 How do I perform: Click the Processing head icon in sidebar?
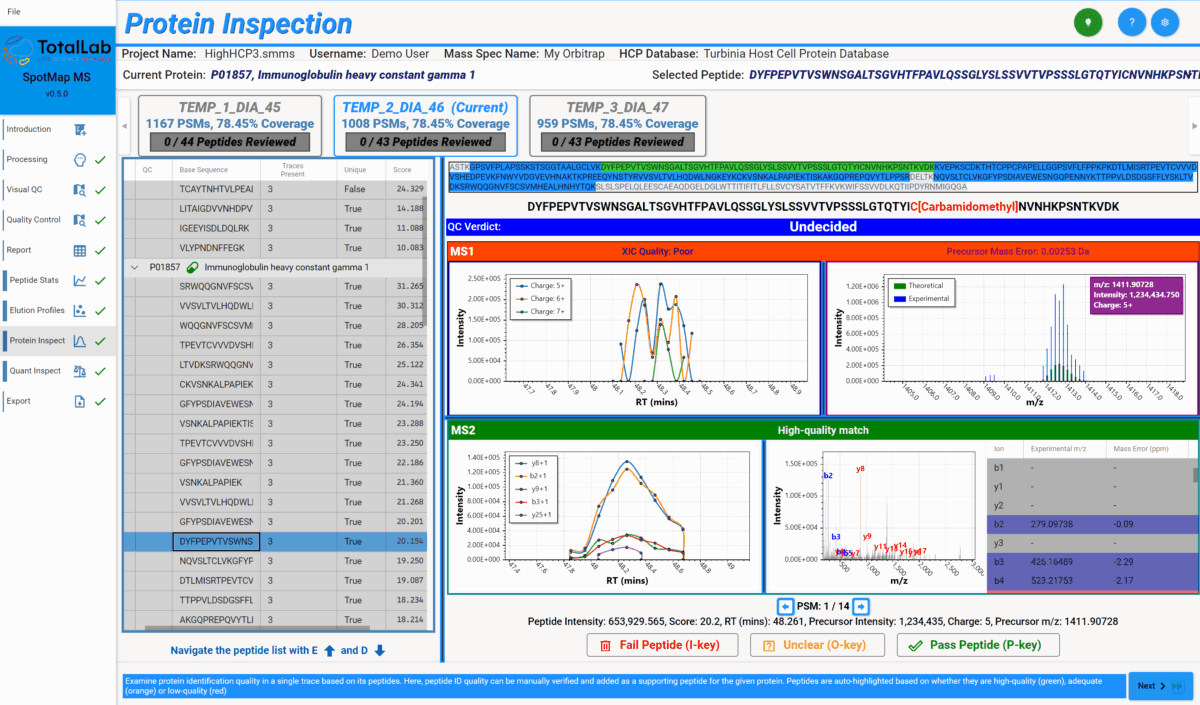click(x=80, y=160)
